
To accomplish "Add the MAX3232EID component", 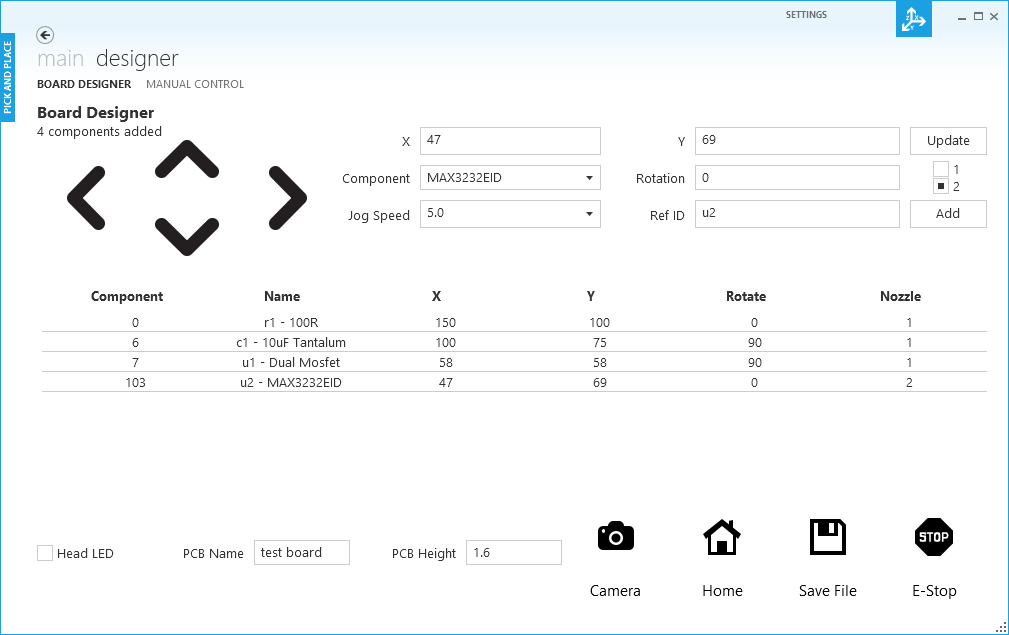I will point(947,213).
